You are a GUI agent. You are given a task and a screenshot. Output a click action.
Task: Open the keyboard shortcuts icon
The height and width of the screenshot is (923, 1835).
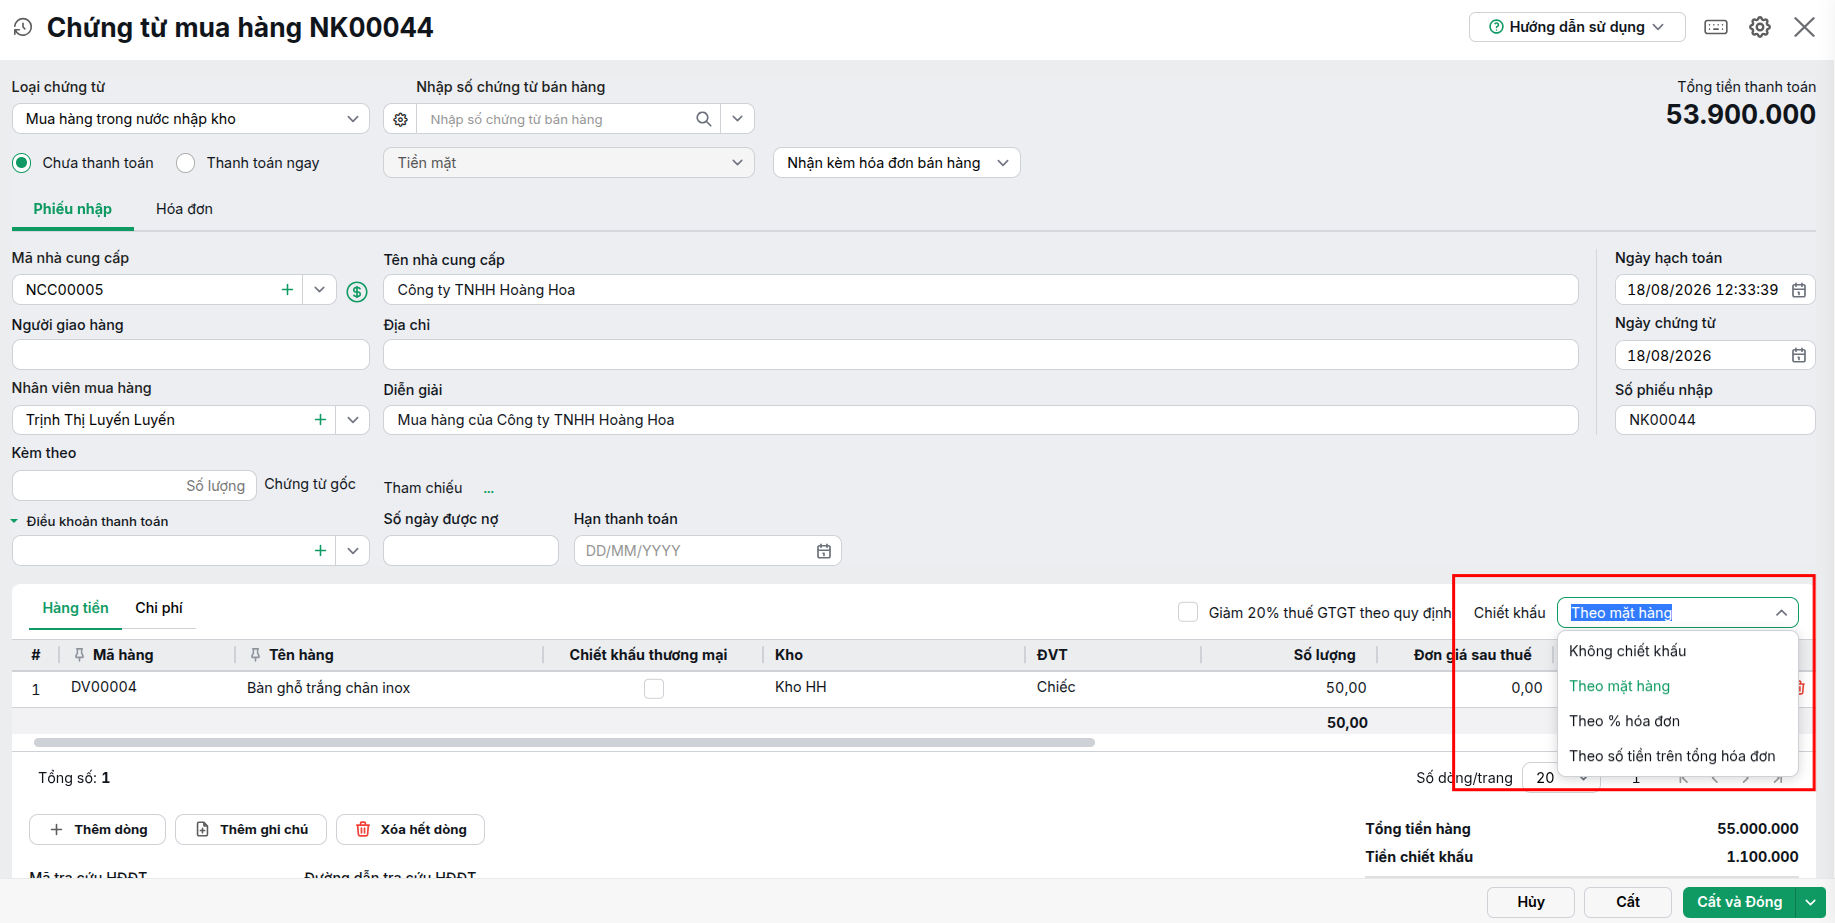click(x=1716, y=27)
